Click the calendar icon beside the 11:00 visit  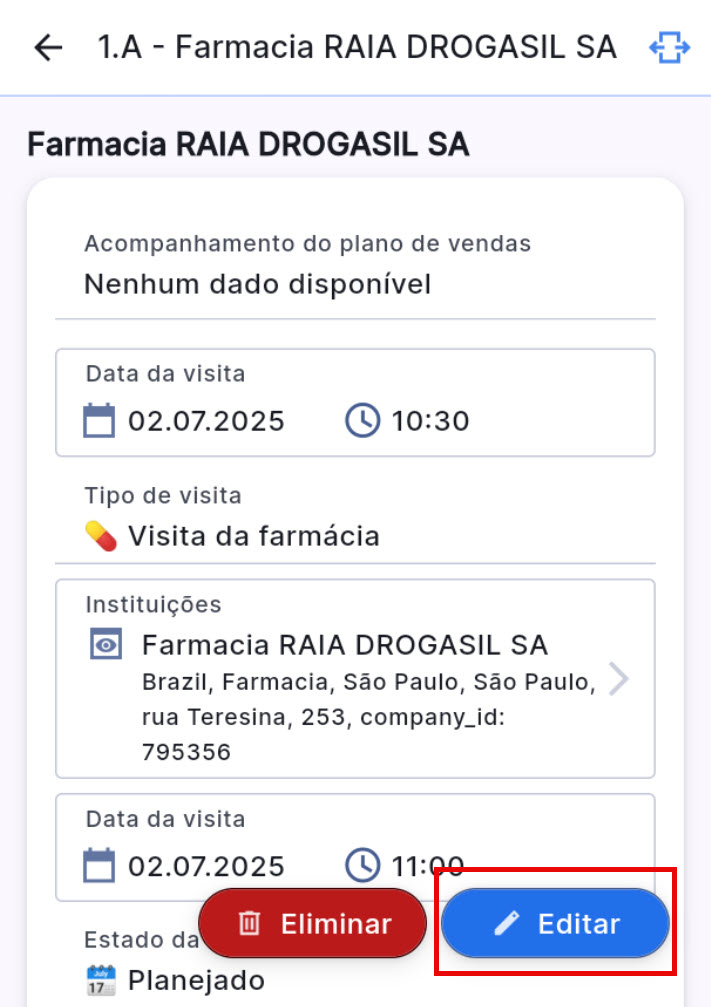point(99,865)
